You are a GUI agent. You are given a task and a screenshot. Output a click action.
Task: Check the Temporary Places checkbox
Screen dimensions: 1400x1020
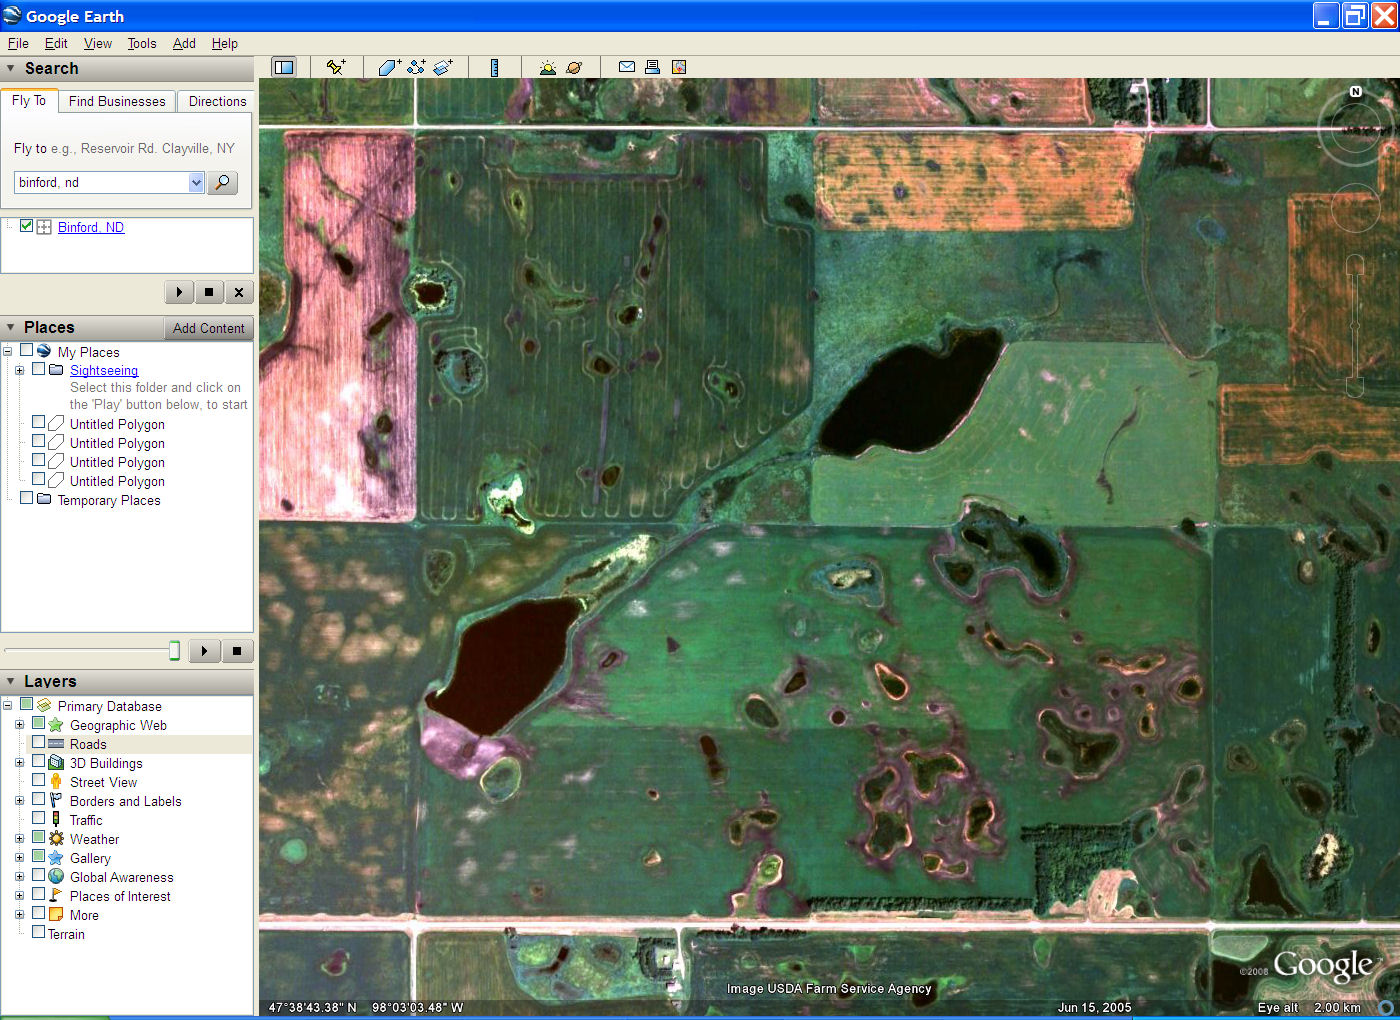[x=27, y=498]
